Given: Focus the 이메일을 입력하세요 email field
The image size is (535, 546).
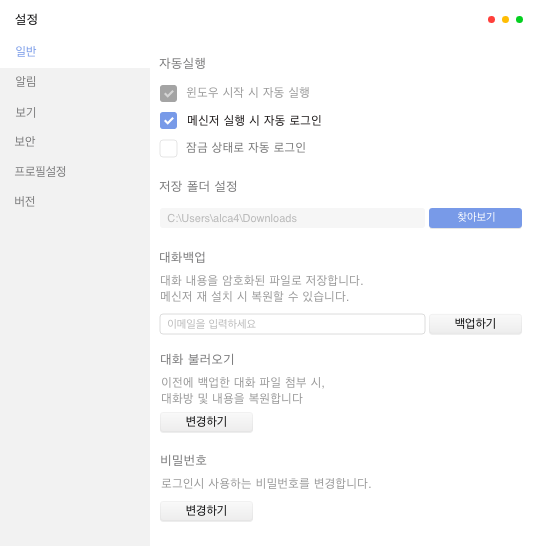Looking at the screenshot, I should (293, 324).
